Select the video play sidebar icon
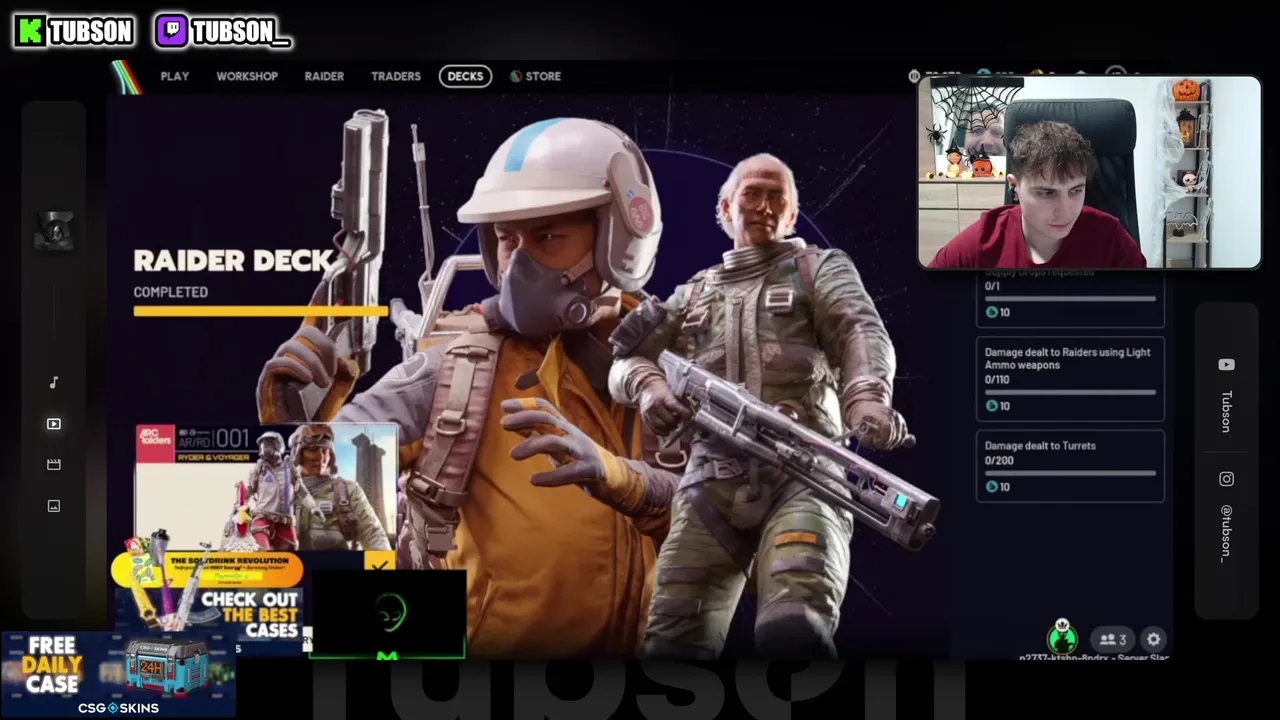The height and width of the screenshot is (720, 1280). coord(54,424)
